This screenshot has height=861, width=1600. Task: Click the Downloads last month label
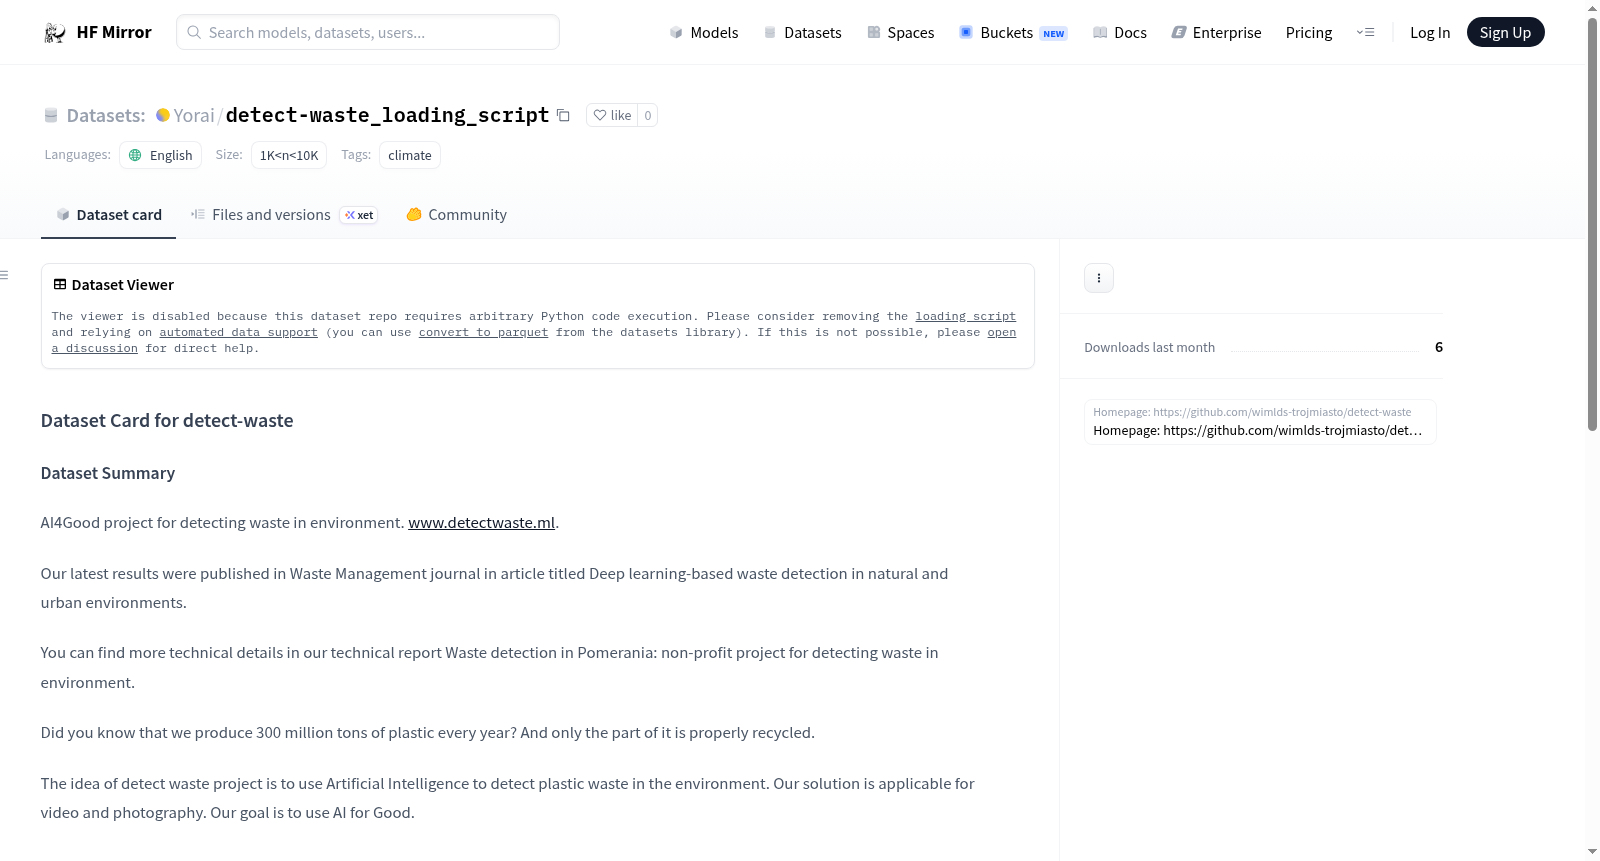[1150, 347]
